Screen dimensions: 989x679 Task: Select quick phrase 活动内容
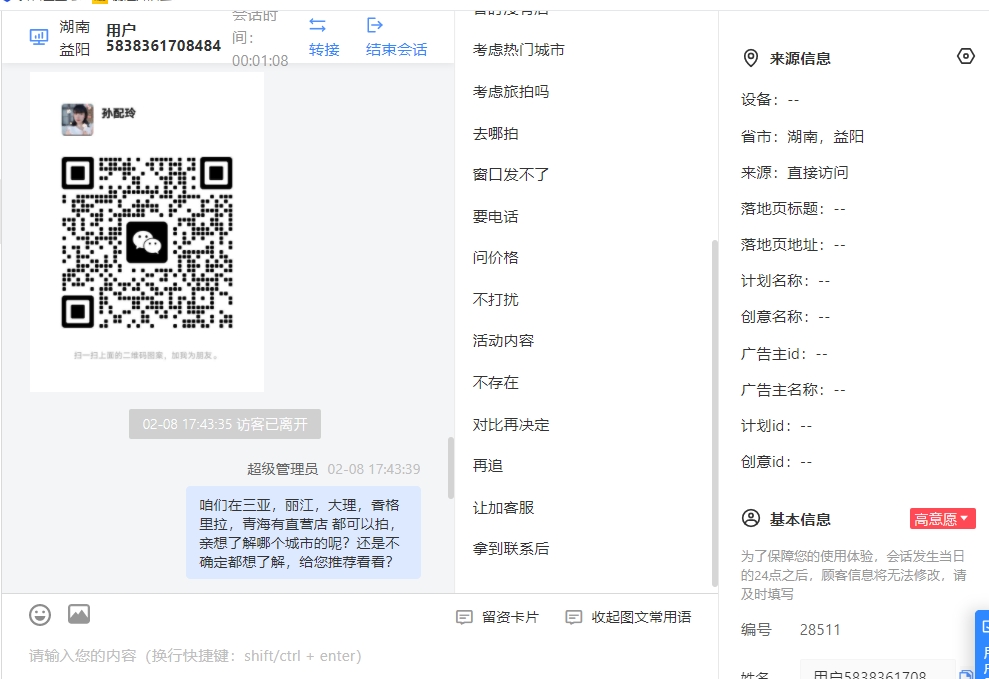coord(503,341)
